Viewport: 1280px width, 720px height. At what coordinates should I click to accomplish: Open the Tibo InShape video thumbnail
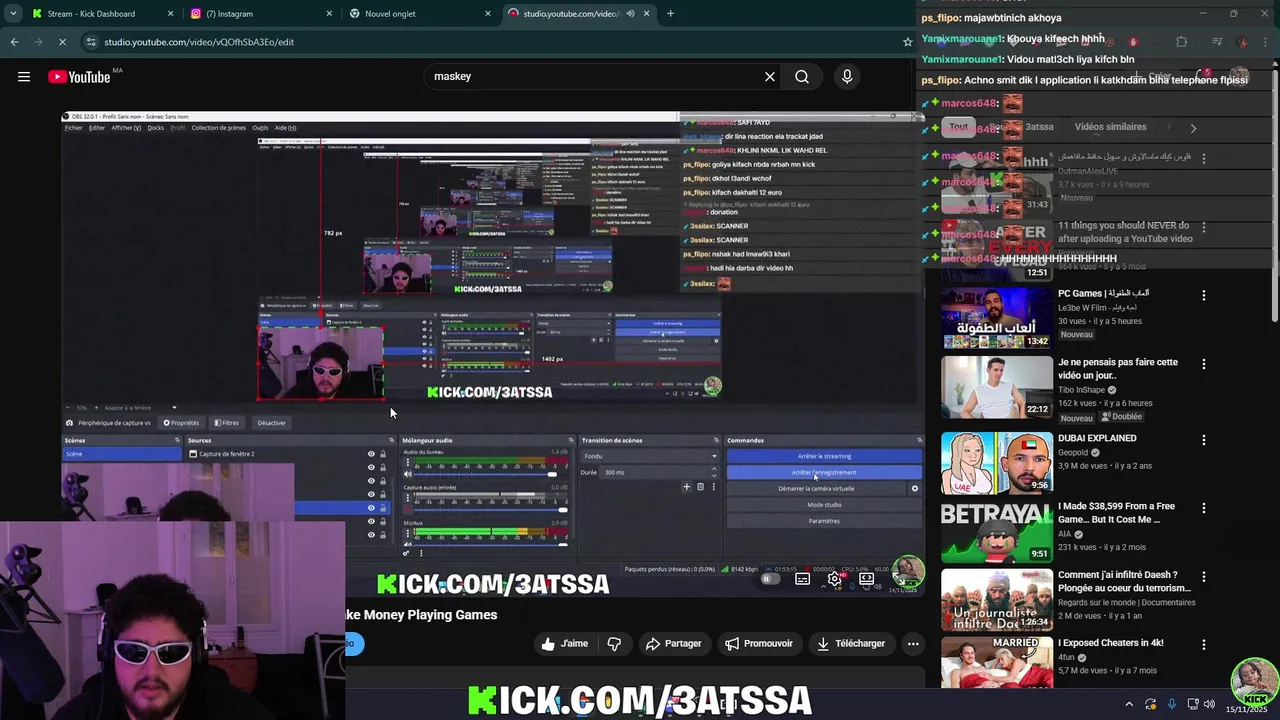coord(996,387)
